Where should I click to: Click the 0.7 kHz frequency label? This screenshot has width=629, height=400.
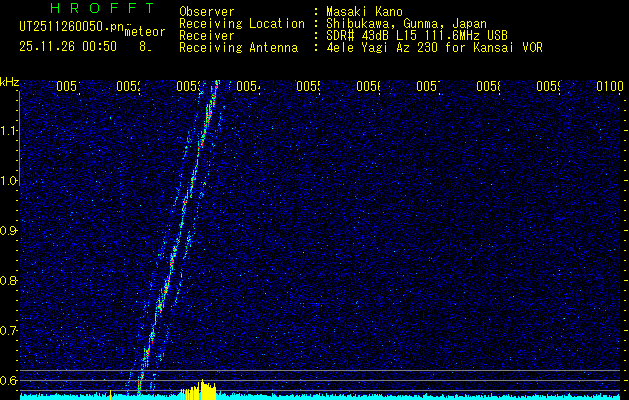9,331
